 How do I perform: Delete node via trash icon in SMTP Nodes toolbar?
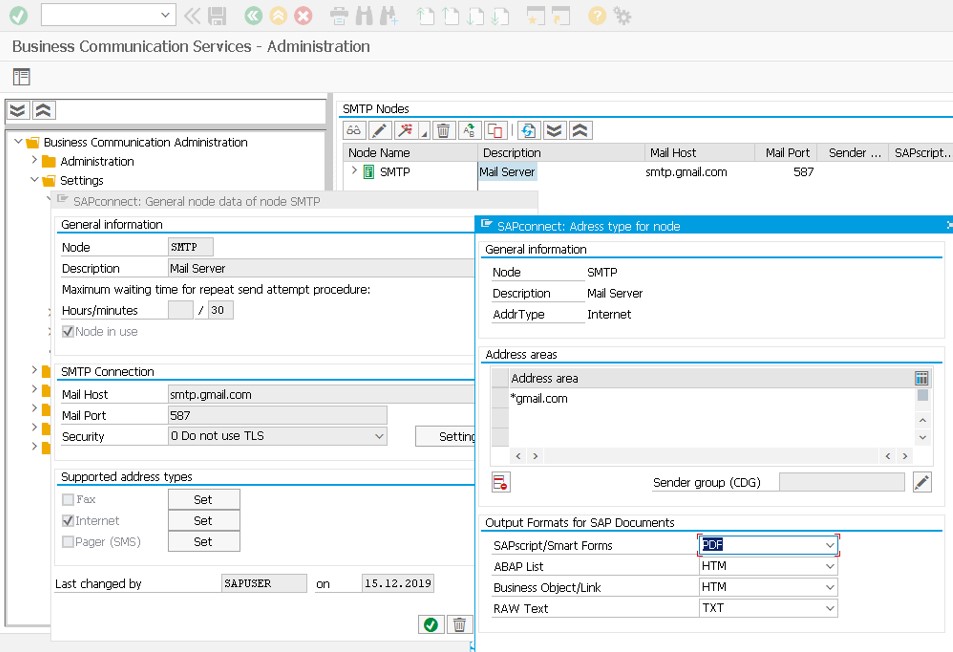coord(444,131)
